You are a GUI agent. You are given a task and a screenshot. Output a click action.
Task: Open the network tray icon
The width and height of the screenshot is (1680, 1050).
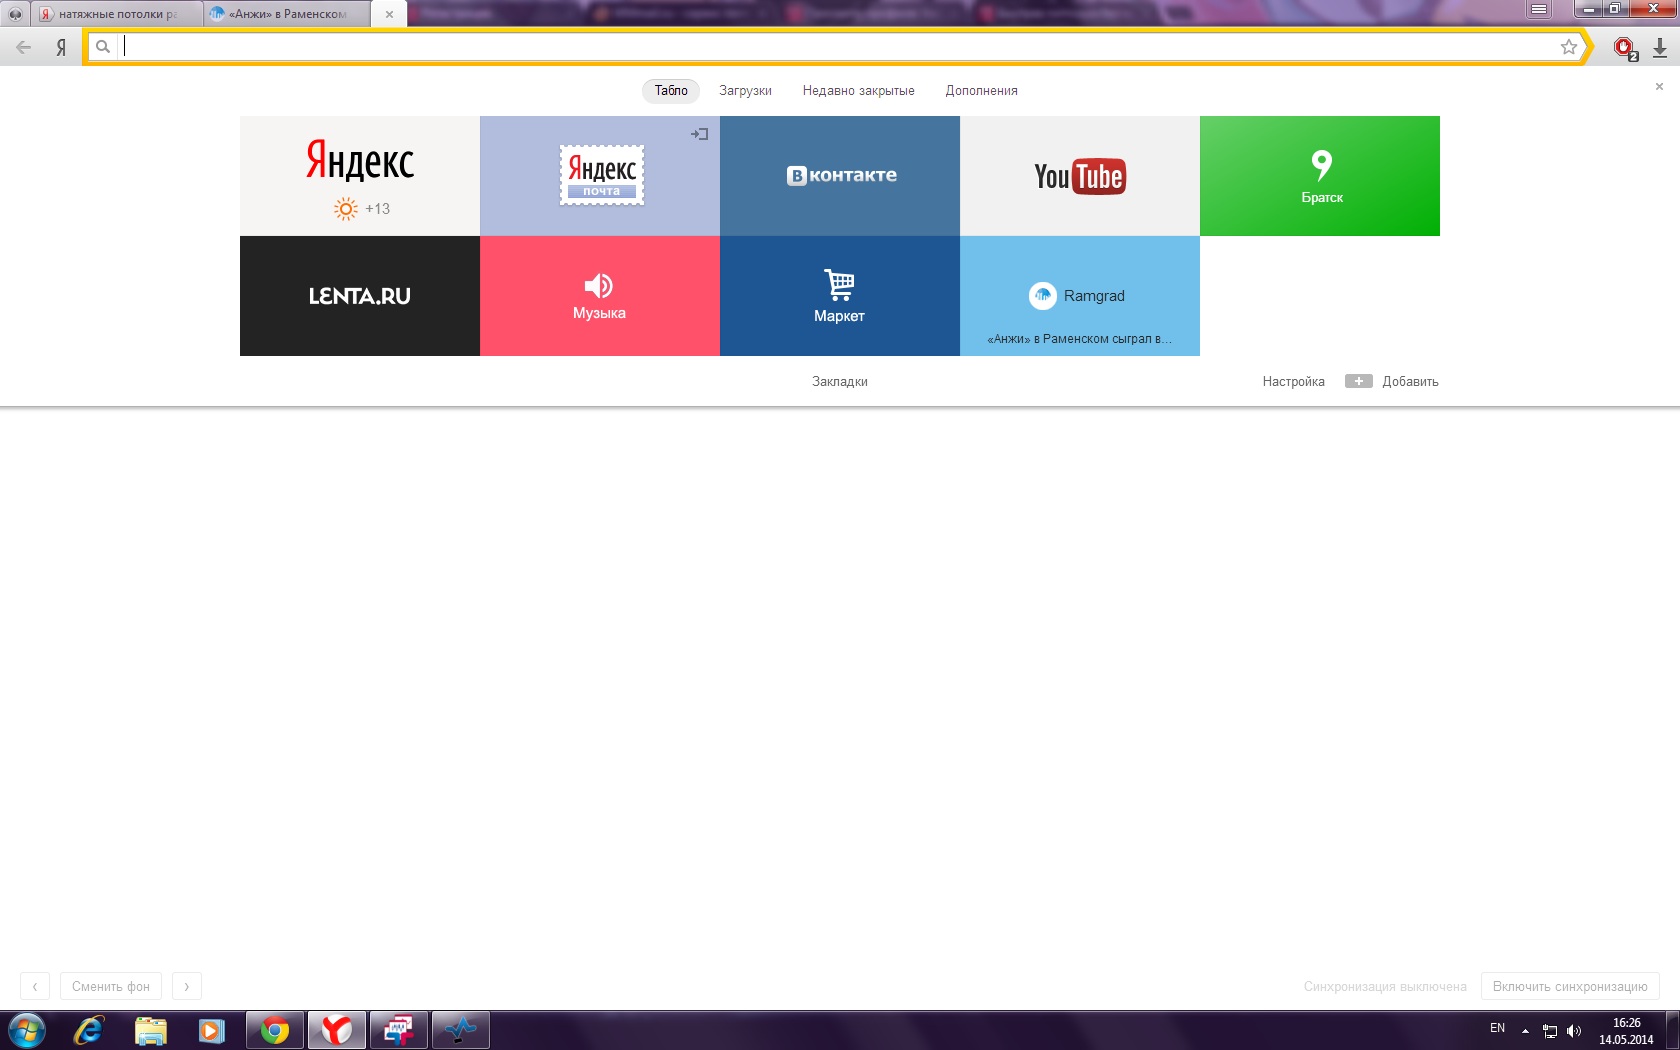tap(1550, 1031)
